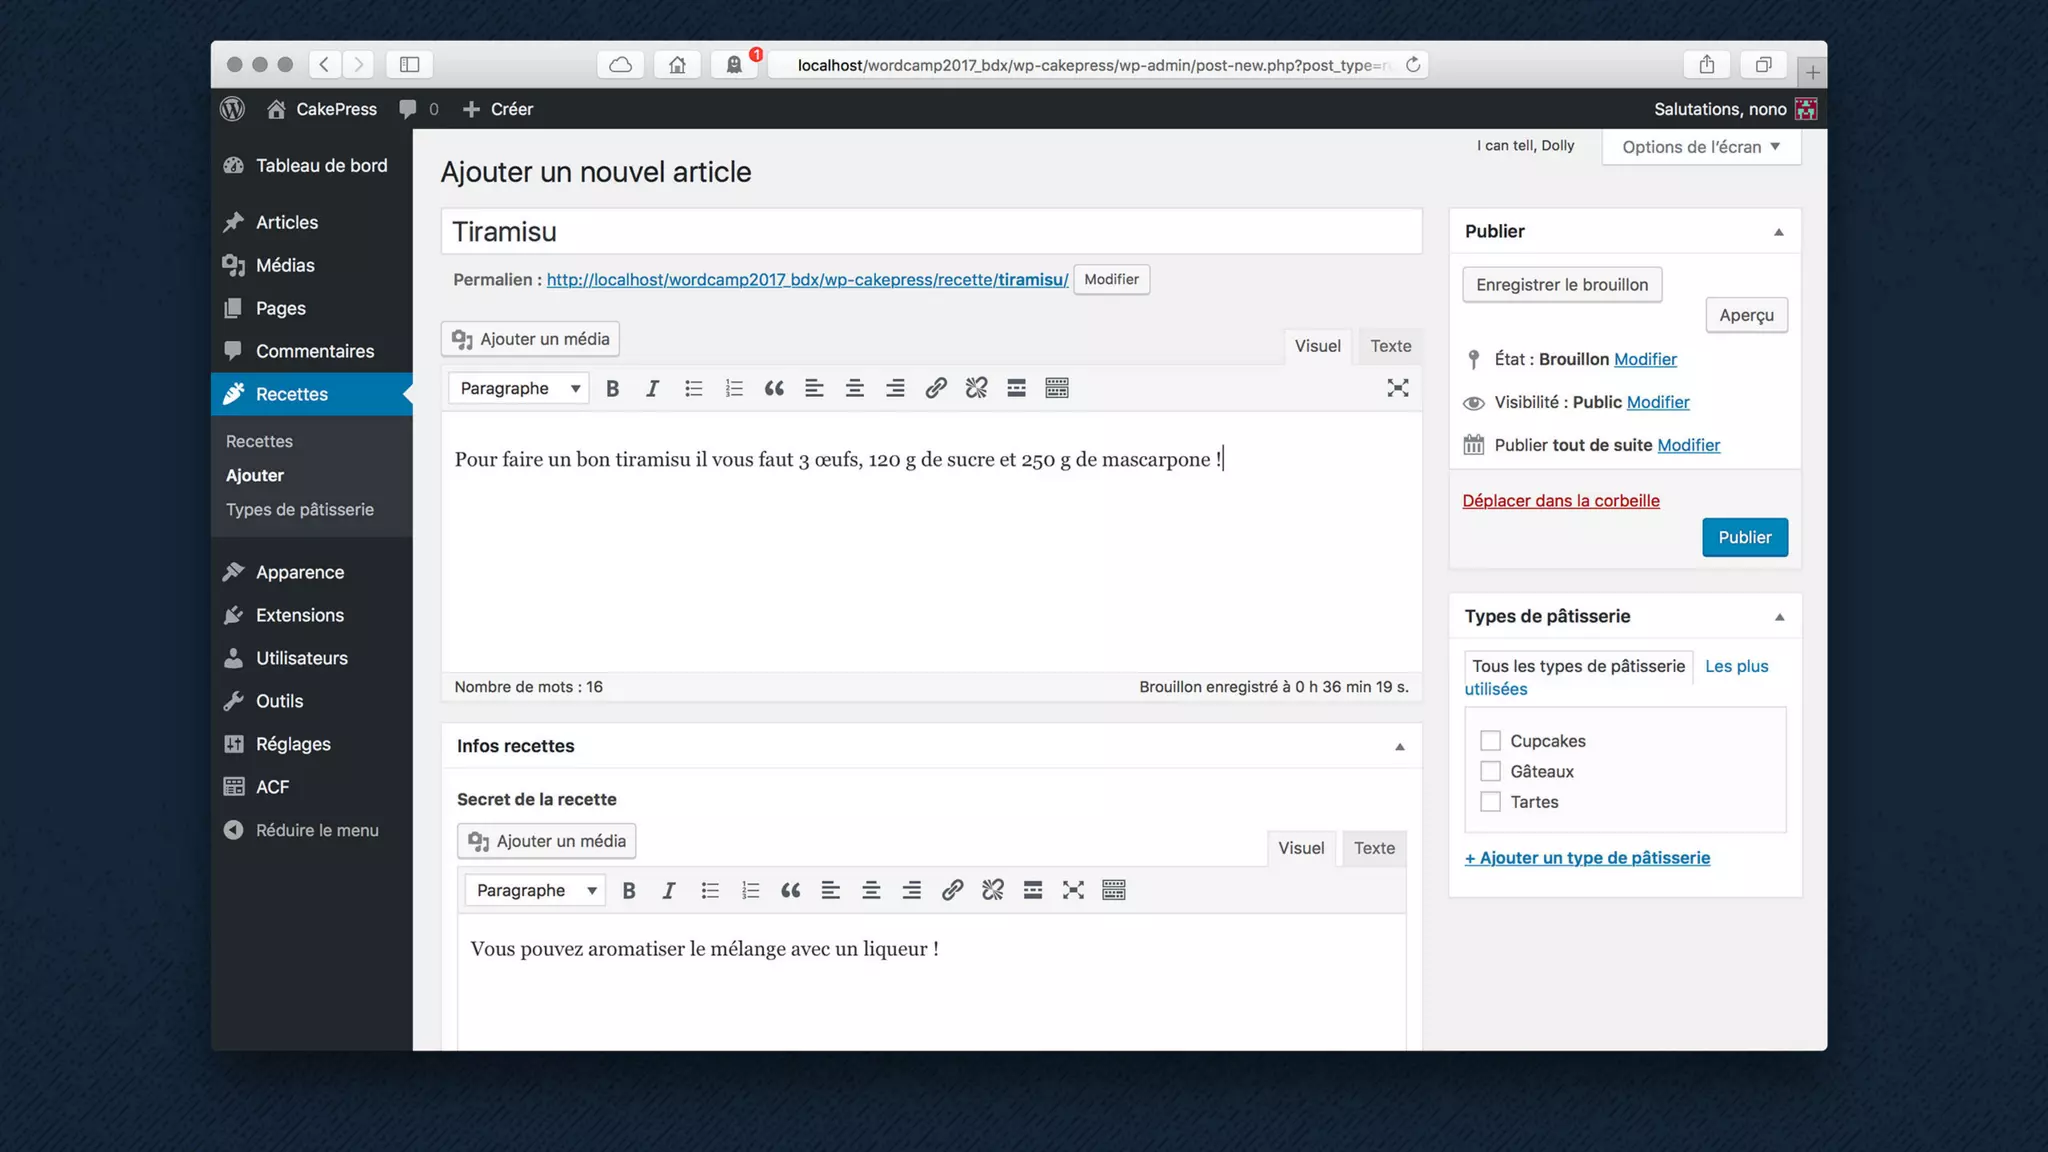Screen dimensions: 2048x1152
Task: Click Déplacer dans la corbeille link
Action: tap(1560, 501)
